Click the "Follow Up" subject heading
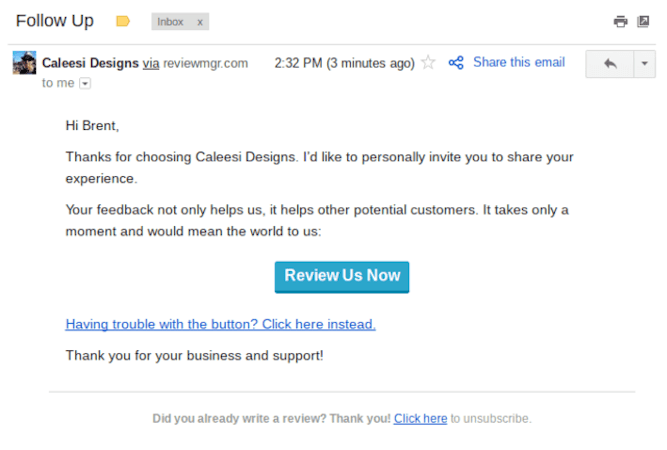Image resolution: width=667 pixels, height=450 pixels. tap(55, 21)
